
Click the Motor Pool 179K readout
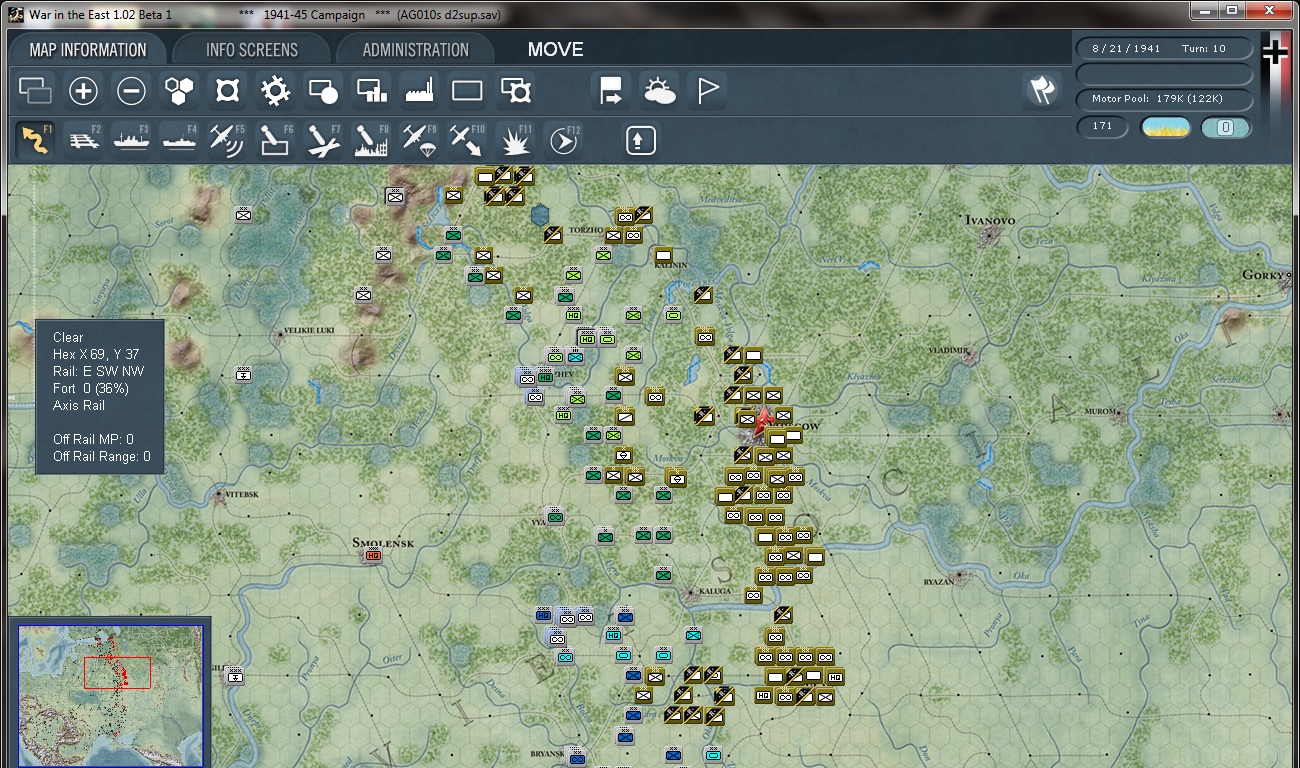click(1164, 99)
